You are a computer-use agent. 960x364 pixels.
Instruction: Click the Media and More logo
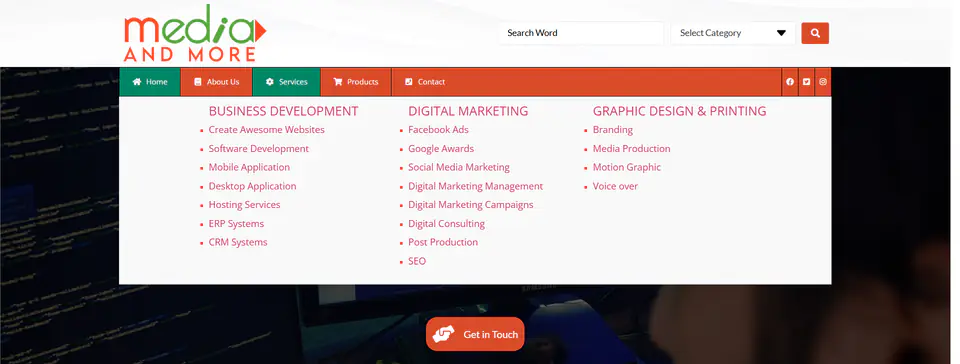tap(195, 33)
